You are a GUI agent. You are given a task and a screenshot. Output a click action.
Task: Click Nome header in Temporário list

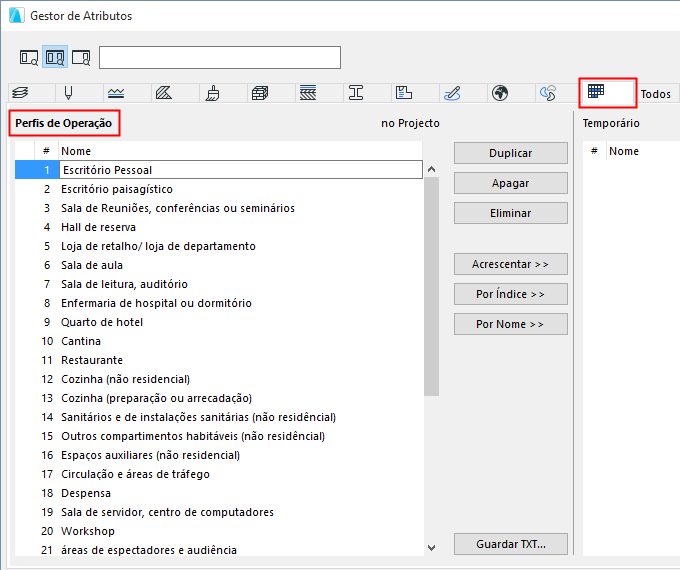click(624, 151)
